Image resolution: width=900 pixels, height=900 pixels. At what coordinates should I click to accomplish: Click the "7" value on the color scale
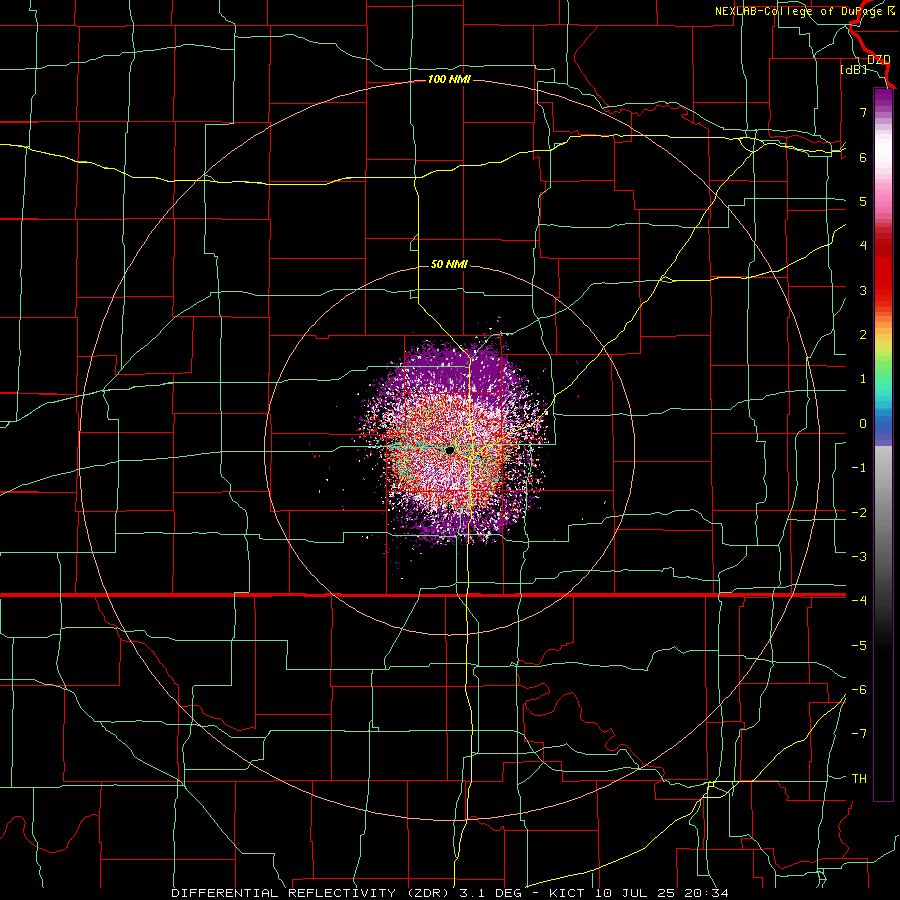[x=863, y=112]
